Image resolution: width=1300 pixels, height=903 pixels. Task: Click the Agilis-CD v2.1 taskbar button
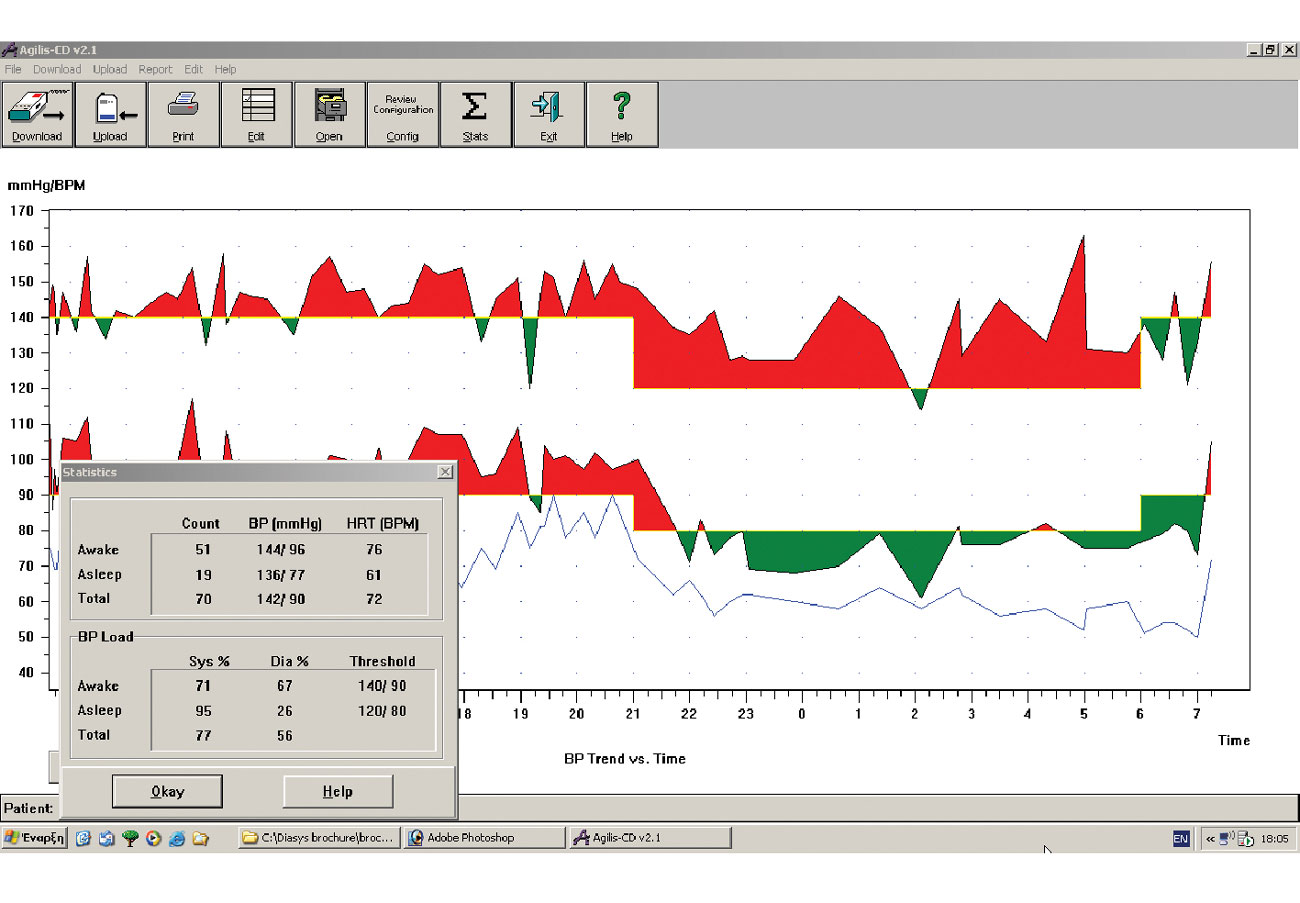[x=649, y=838]
